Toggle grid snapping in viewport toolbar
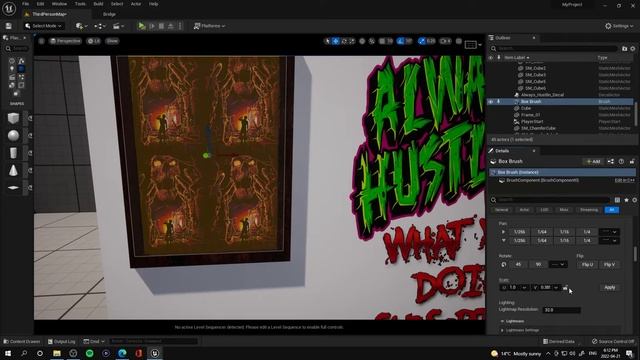 [x=382, y=41]
